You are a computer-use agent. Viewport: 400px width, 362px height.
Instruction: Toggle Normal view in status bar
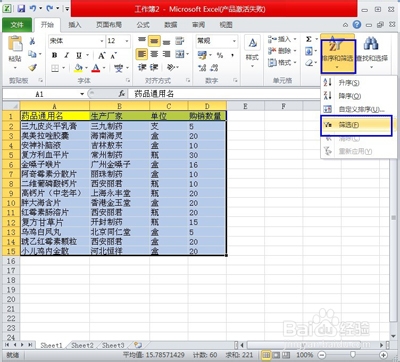pyautogui.click(x=266, y=355)
